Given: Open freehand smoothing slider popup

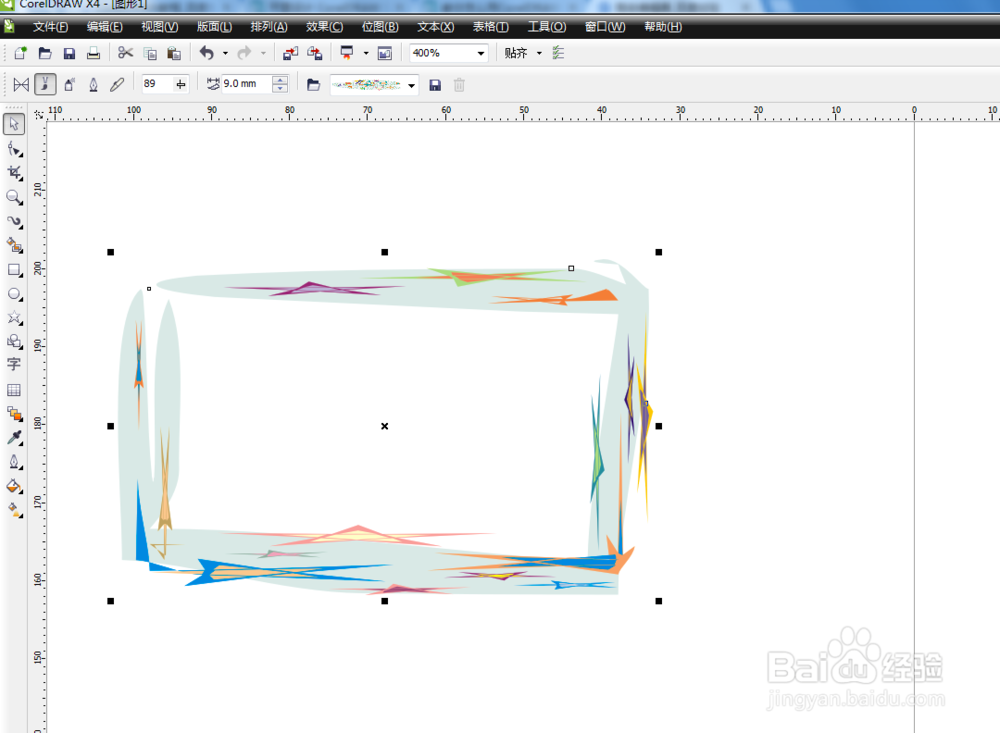Looking at the screenshot, I should click(181, 84).
